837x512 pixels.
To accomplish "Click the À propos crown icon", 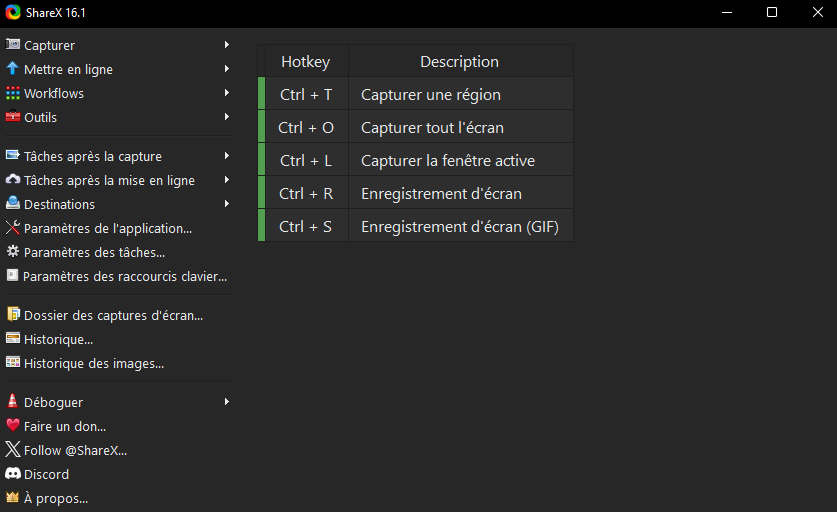I will point(13,498).
